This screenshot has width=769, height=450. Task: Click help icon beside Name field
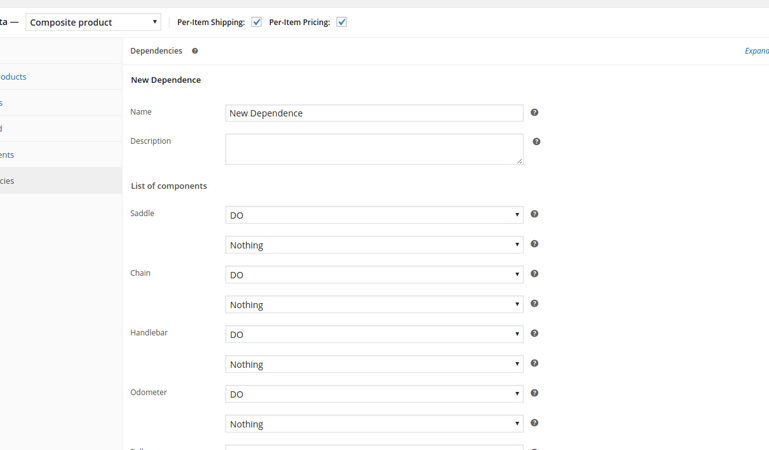[535, 113]
